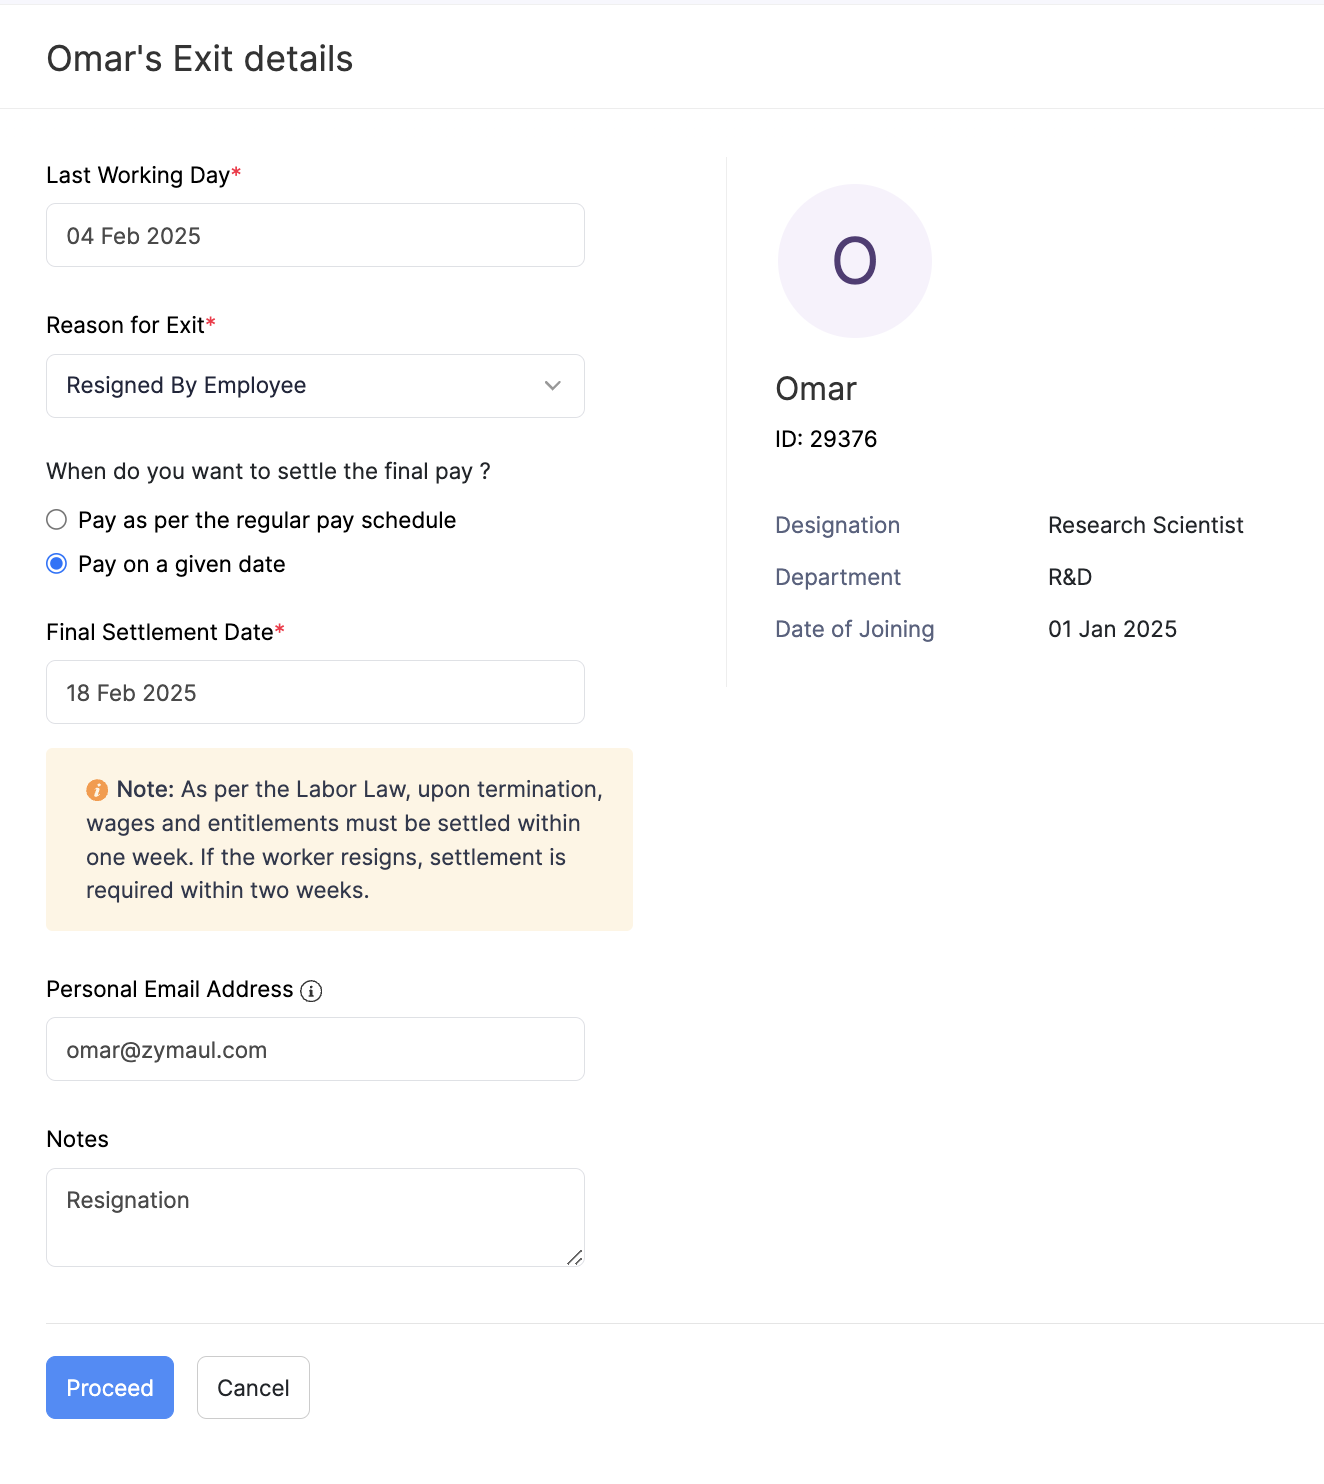
Task: Open the Final Settlement Date field
Action: (315, 692)
